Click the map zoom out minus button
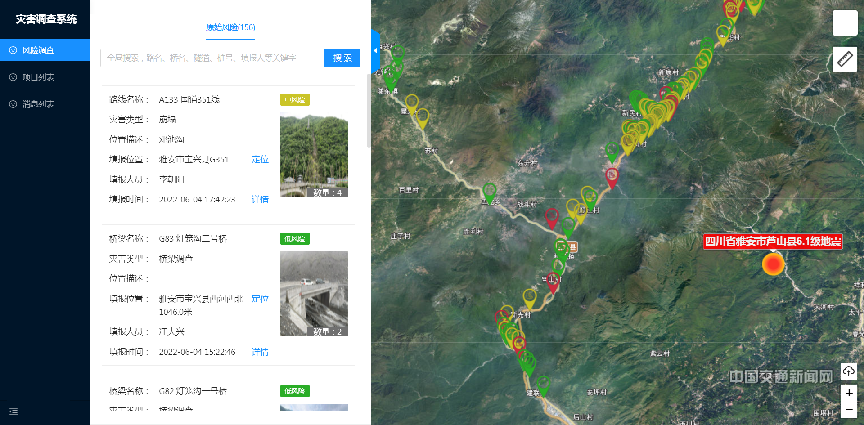Screen dimensions: 864x425 coord(849,410)
